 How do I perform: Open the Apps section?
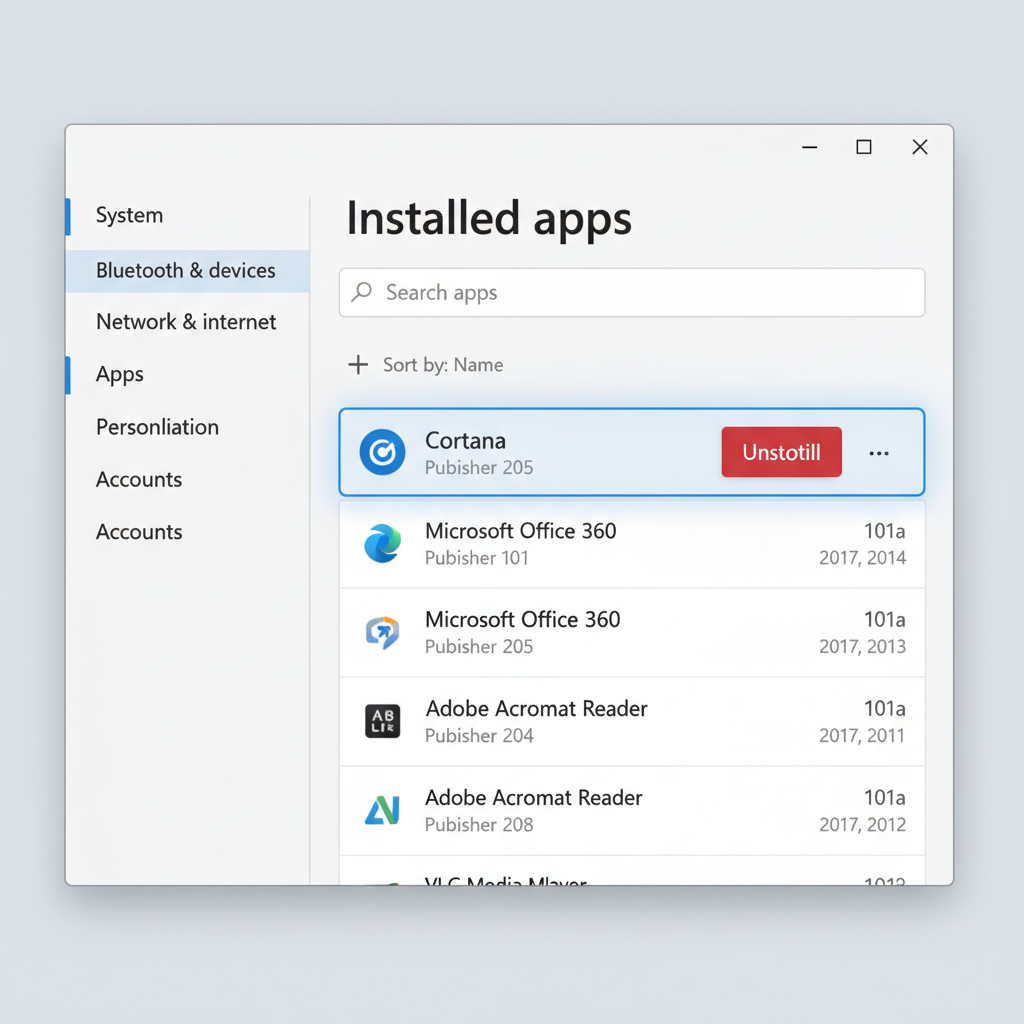(x=120, y=374)
